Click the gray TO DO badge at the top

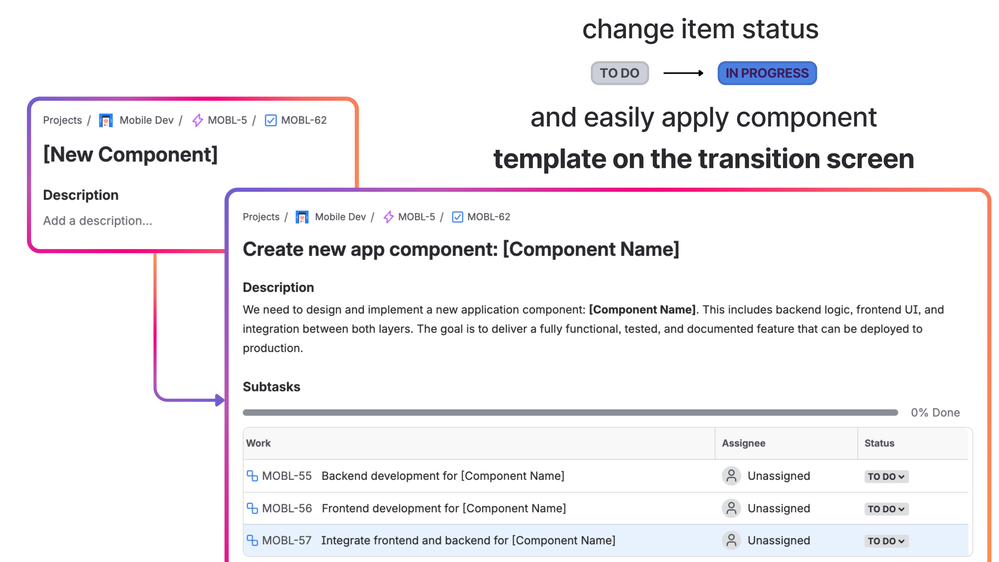click(620, 73)
